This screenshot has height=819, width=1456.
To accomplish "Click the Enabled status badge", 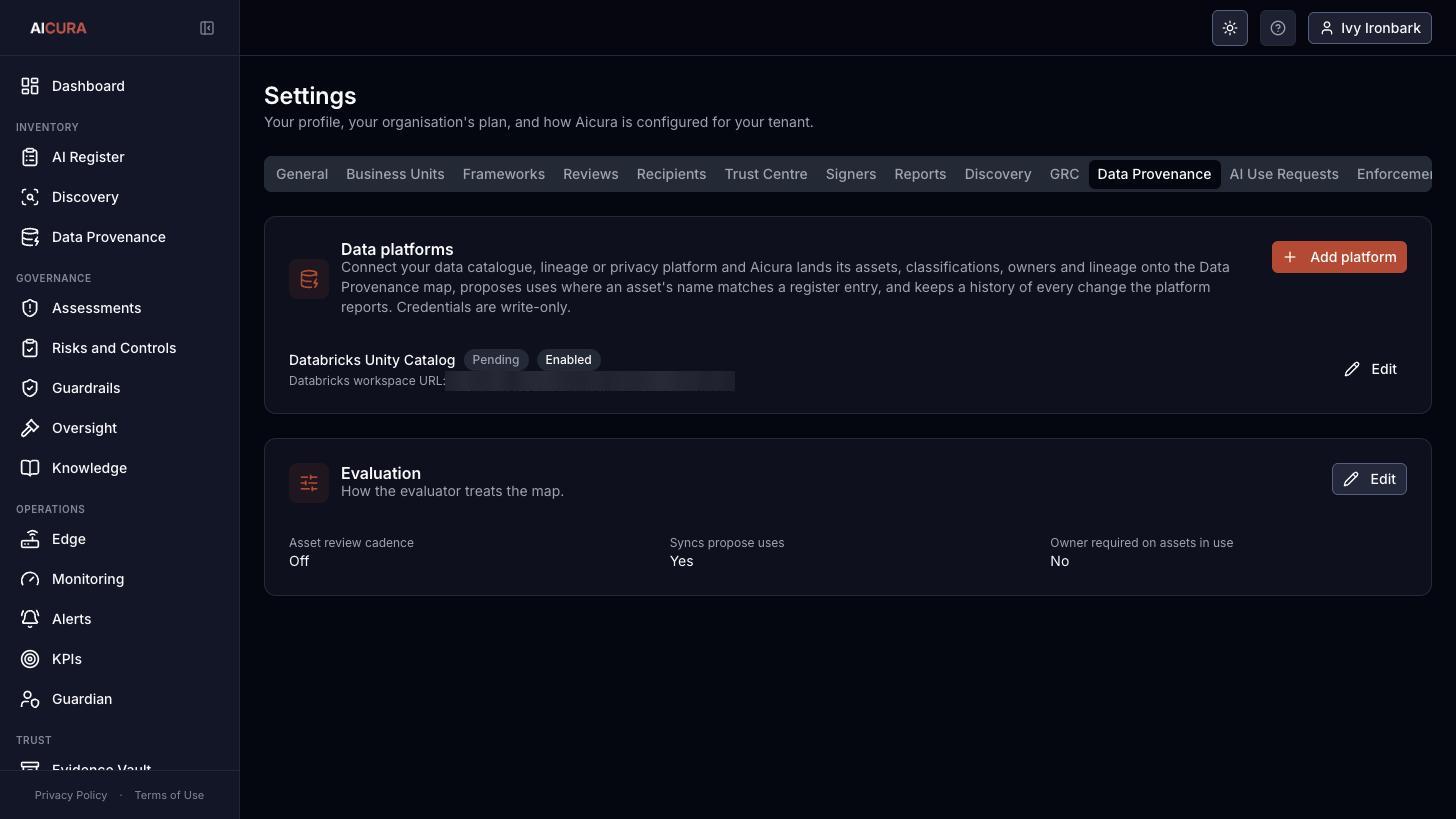I will click(x=568, y=360).
